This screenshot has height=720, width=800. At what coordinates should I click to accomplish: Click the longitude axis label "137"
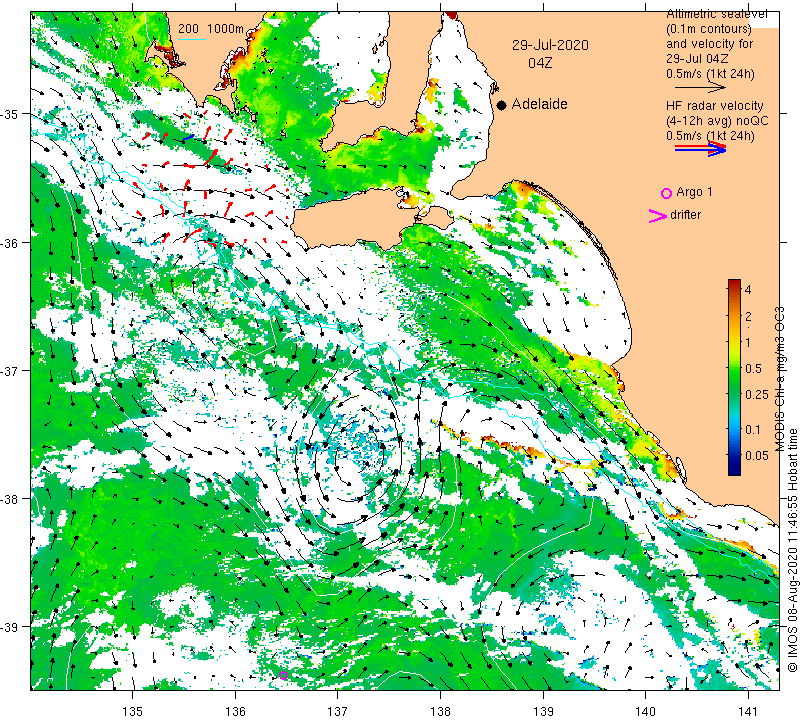tap(338, 711)
